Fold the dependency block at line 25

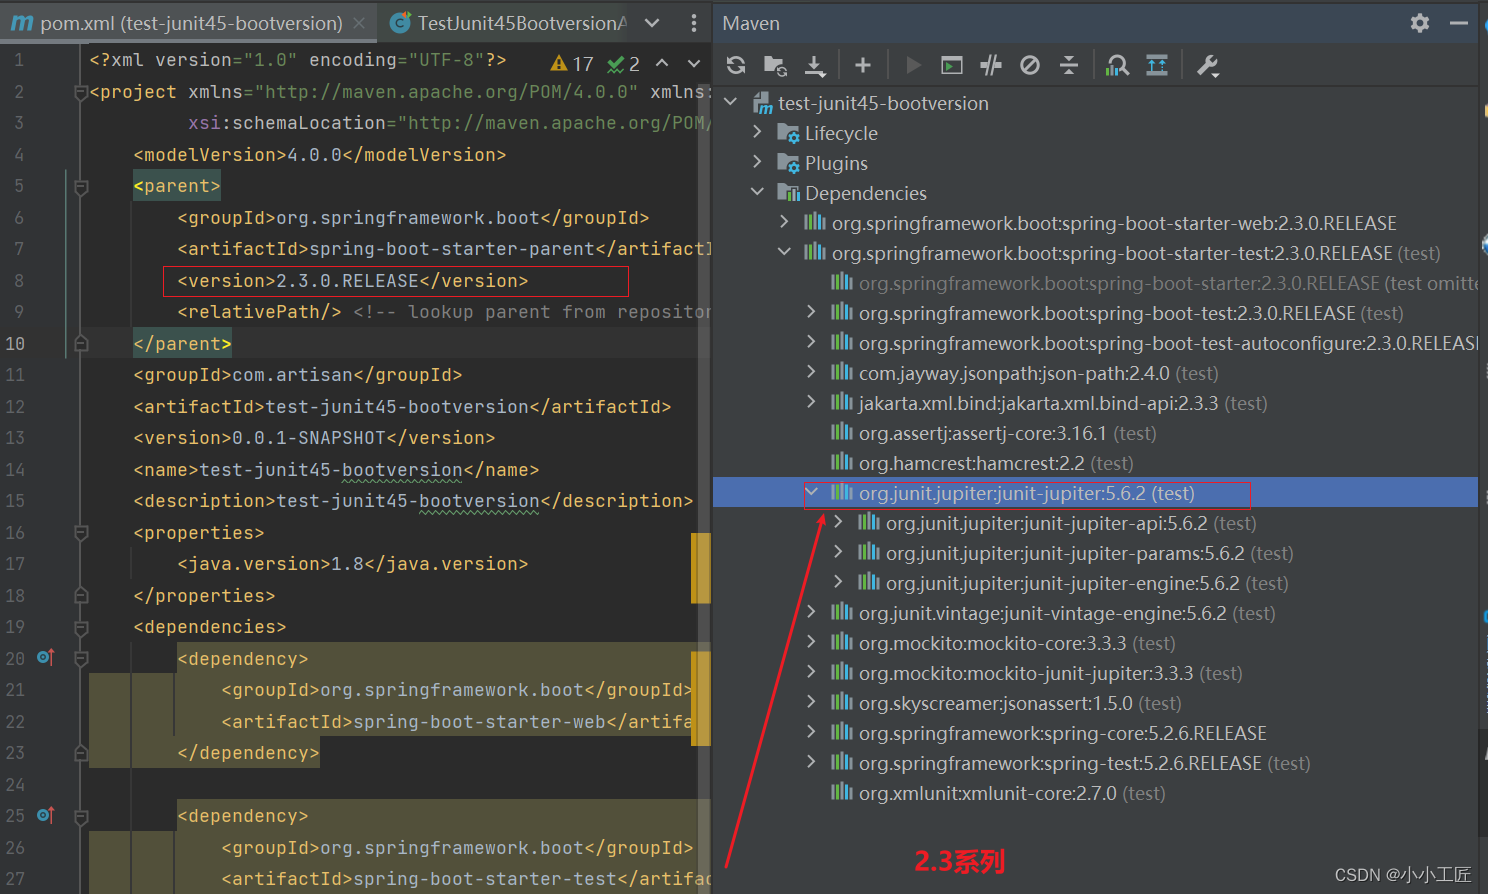81,817
